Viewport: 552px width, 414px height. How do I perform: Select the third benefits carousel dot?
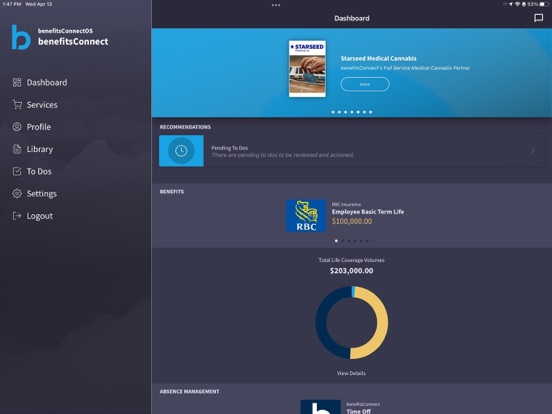pyautogui.click(x=349, y=241)
